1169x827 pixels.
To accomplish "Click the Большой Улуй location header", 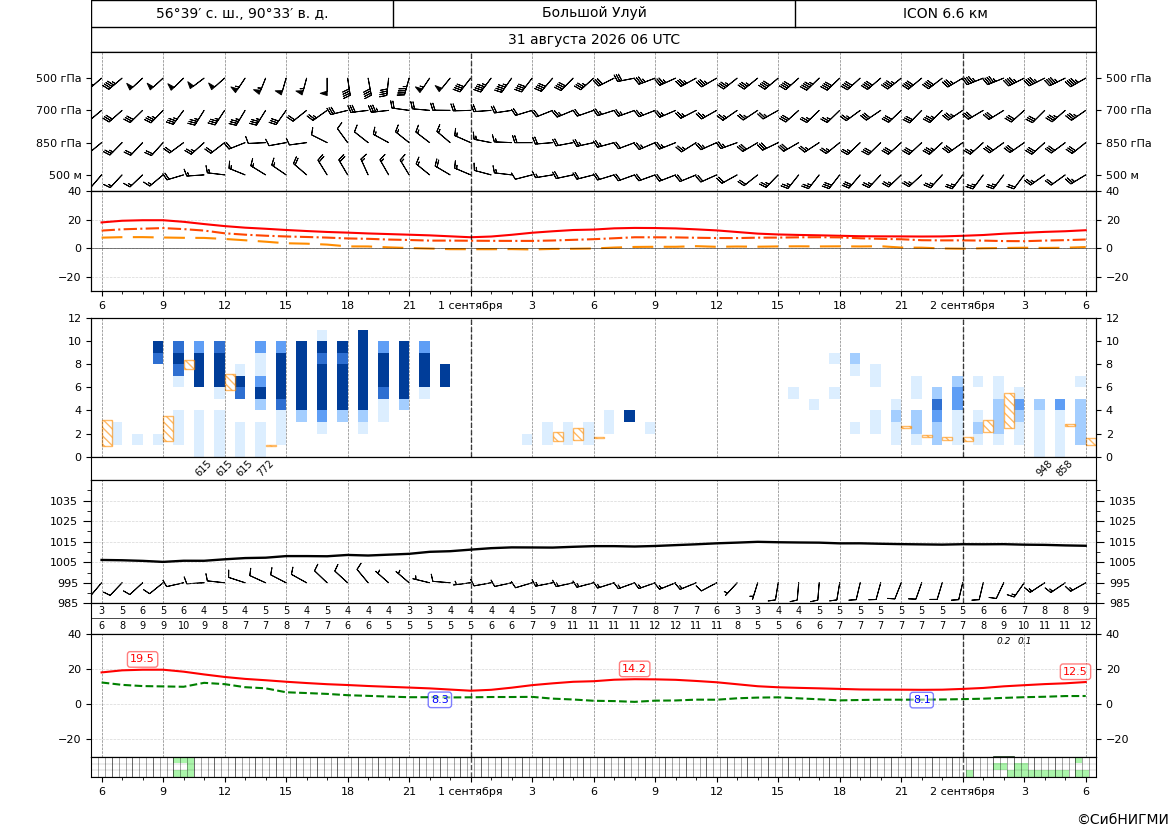I will [594, 13].
